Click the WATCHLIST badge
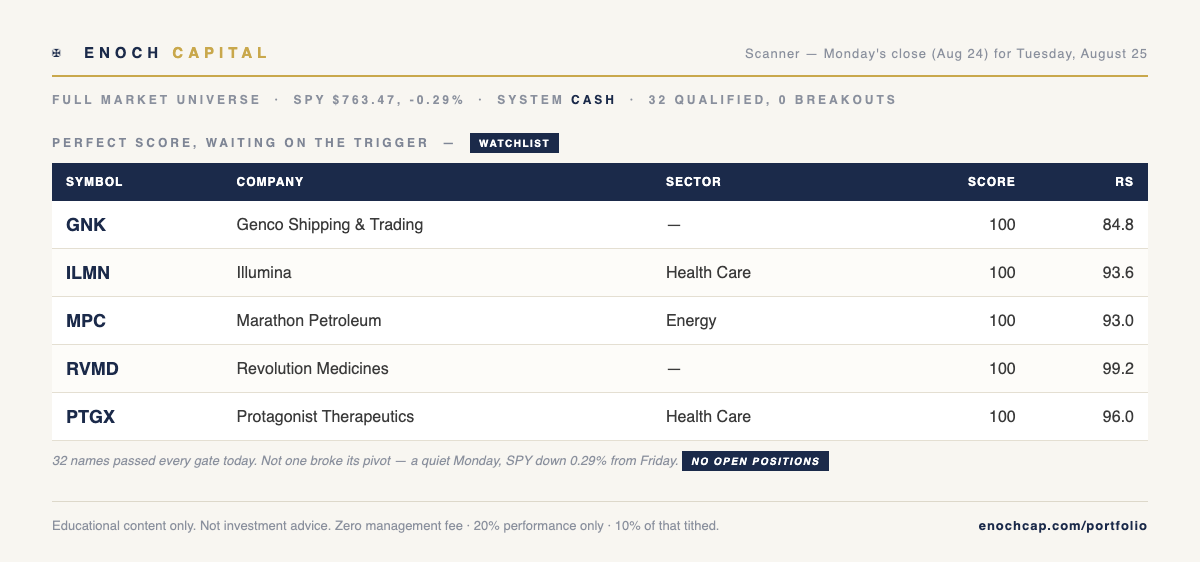The image size is (1200, 562). [x=514, y=143]
